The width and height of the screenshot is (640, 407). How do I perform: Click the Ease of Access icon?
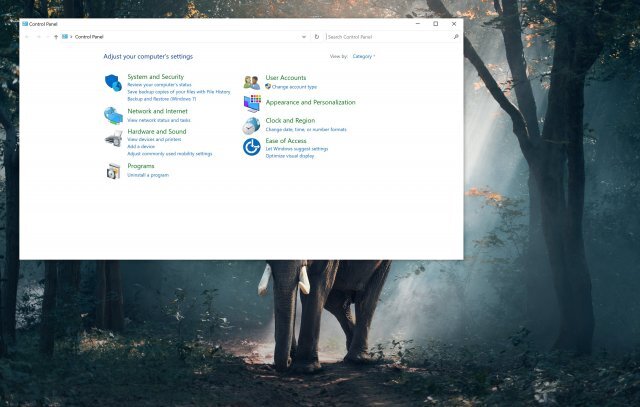252,147
